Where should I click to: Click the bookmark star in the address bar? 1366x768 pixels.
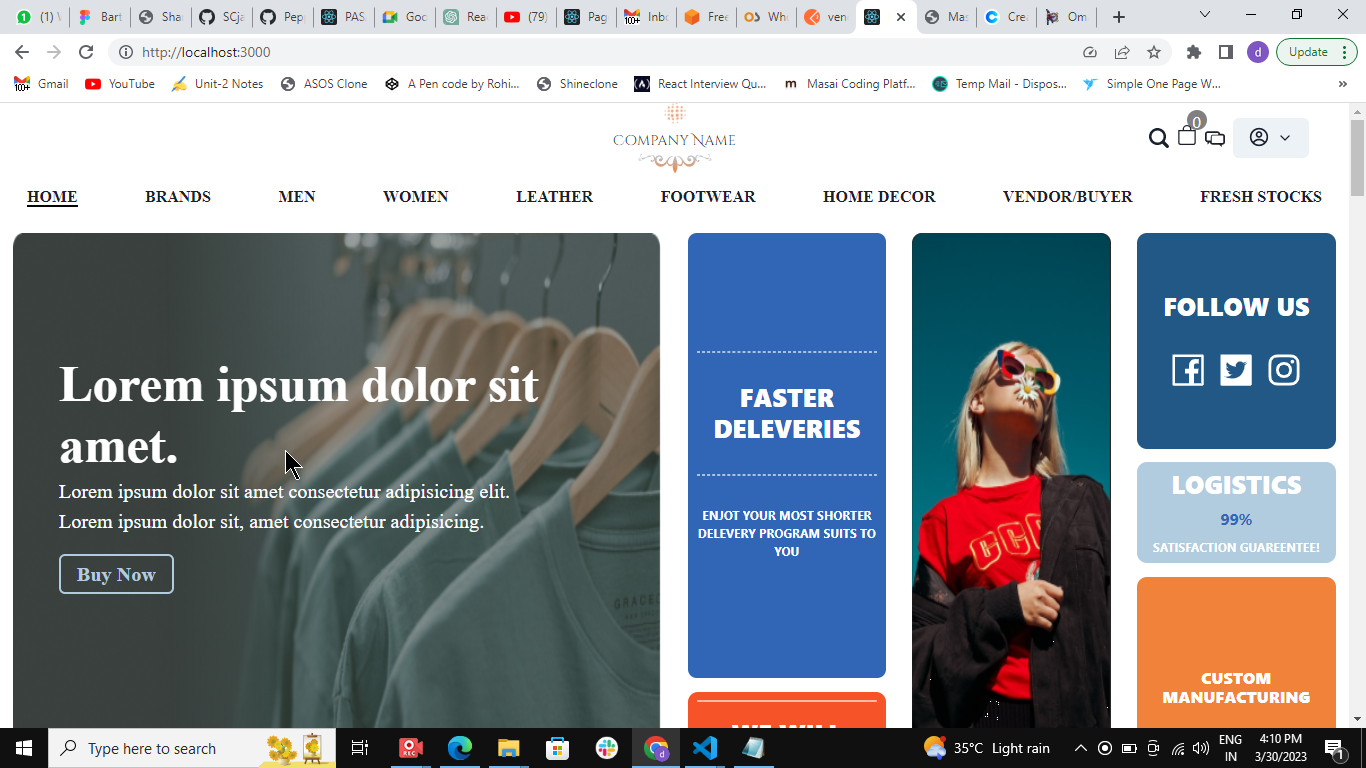tap(1155, 51)
